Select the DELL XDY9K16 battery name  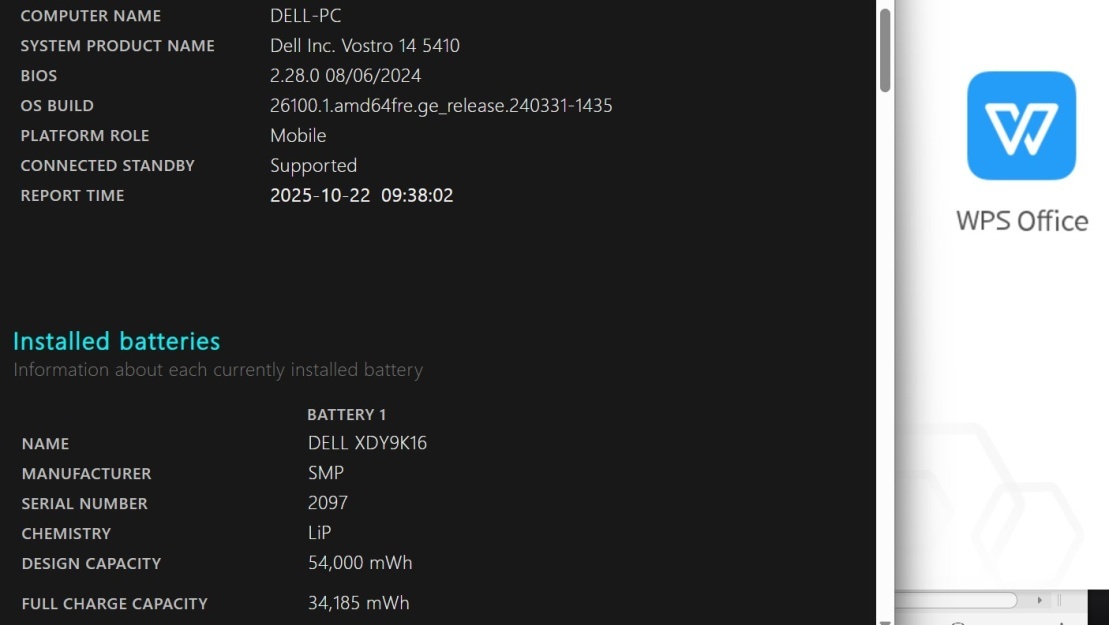(x=367, y=443)
